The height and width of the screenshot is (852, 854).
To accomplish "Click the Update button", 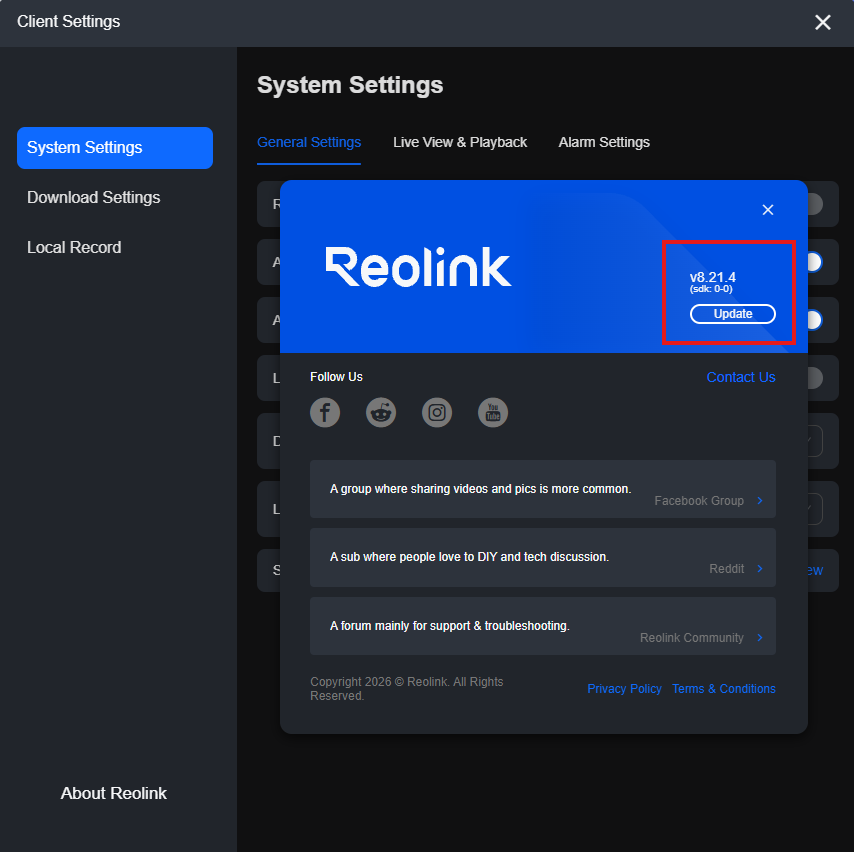I will [733, 314].
